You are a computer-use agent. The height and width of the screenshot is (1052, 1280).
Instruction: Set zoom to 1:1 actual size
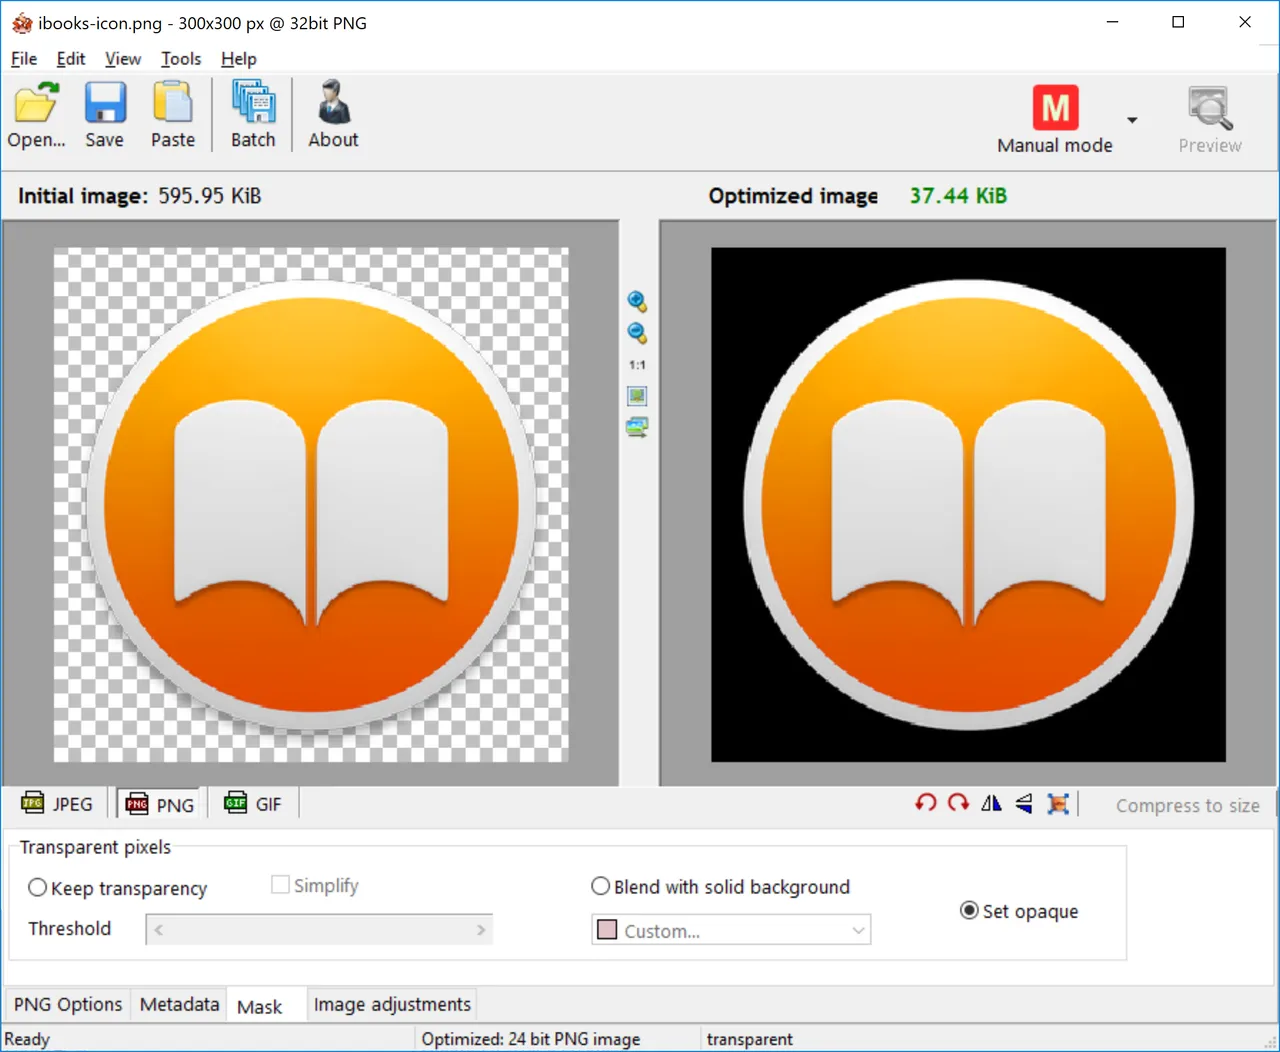[x=637, y=365]
